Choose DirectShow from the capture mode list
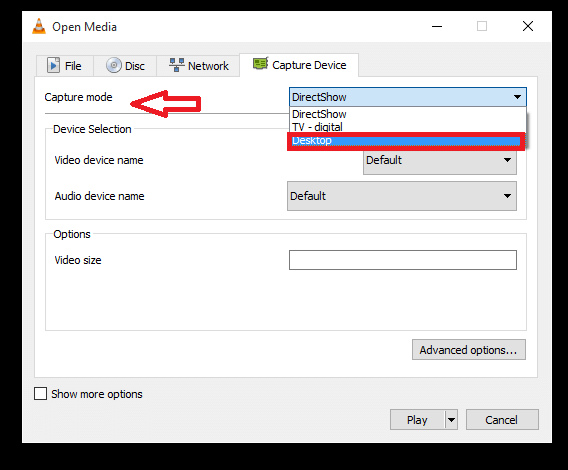Screen dimensions: 568x470 point(408,114)
